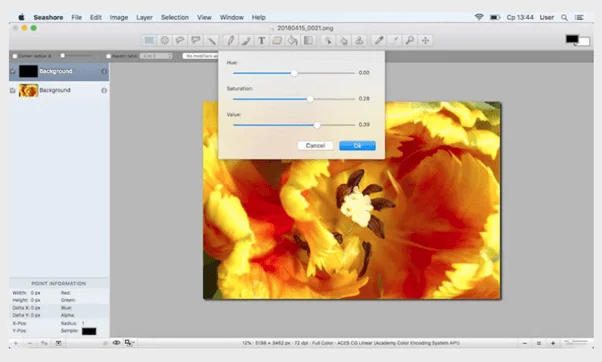Viewport: 602px width, 362px height.
Task: Select the Paintbrush tool
Action: [246, 40]
